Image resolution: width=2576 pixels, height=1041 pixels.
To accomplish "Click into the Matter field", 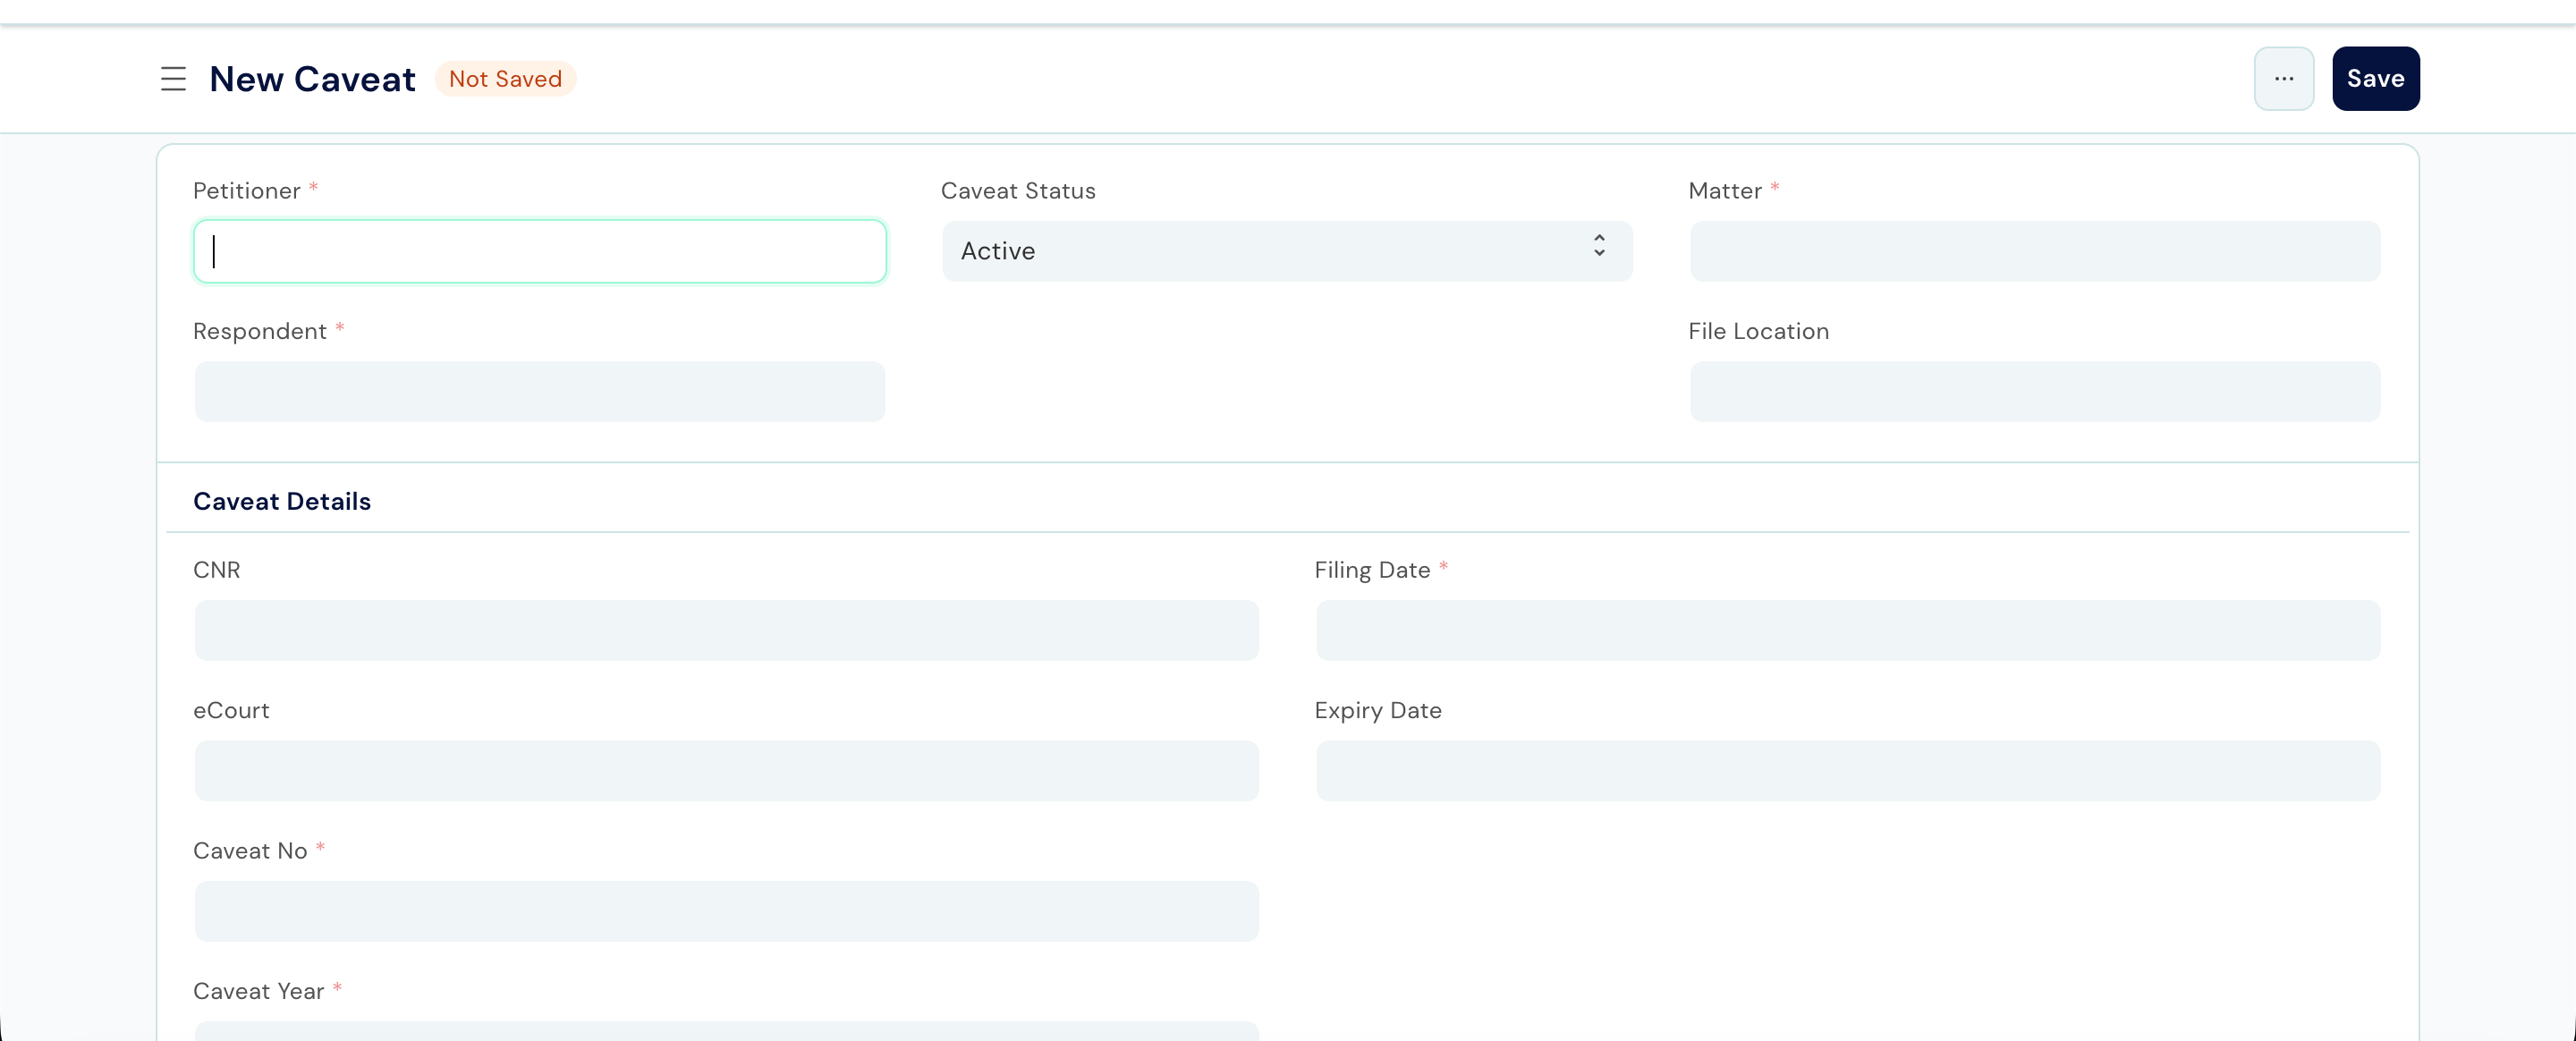I will point(2034,251).
